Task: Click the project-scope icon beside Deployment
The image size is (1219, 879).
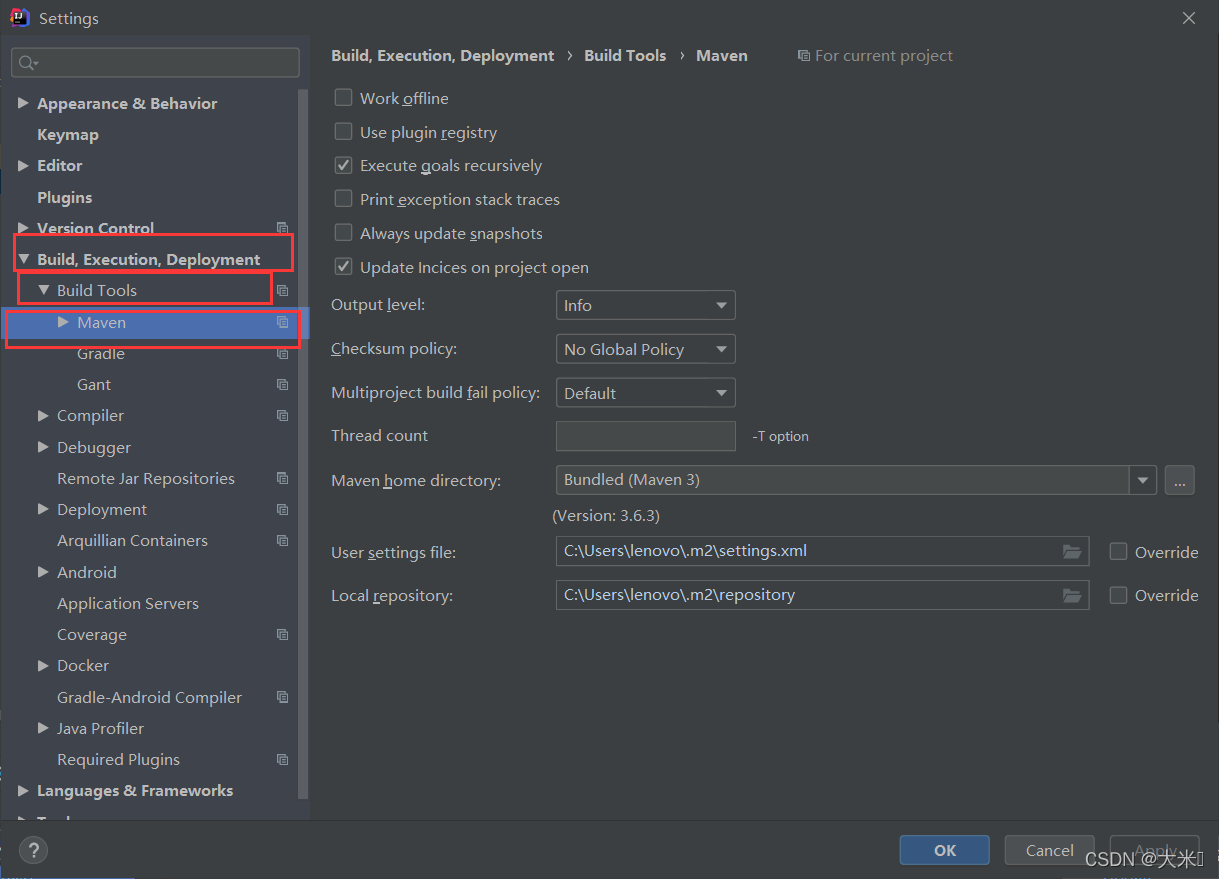Action: [283, 509]
